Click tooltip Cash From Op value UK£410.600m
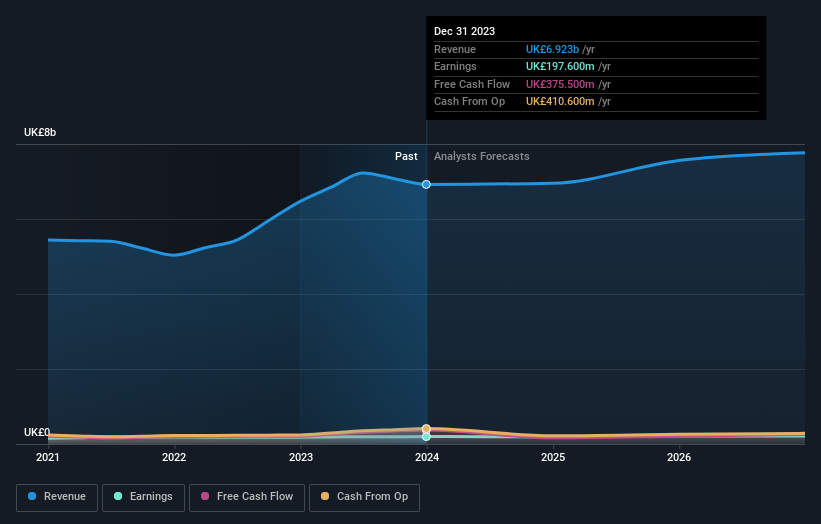This screenshot has width=821, height=524. tap(560, 102)
